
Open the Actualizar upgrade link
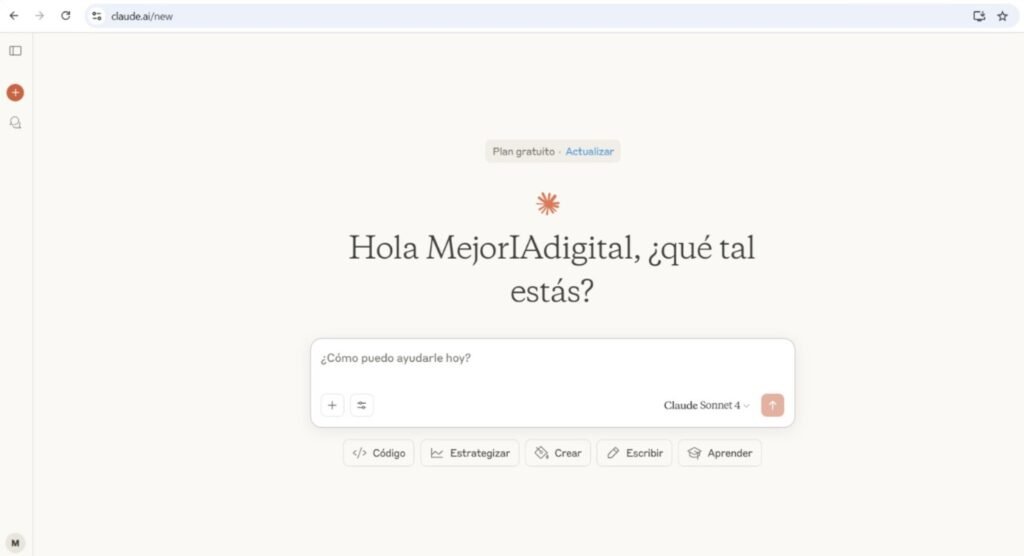coord(589,152)
